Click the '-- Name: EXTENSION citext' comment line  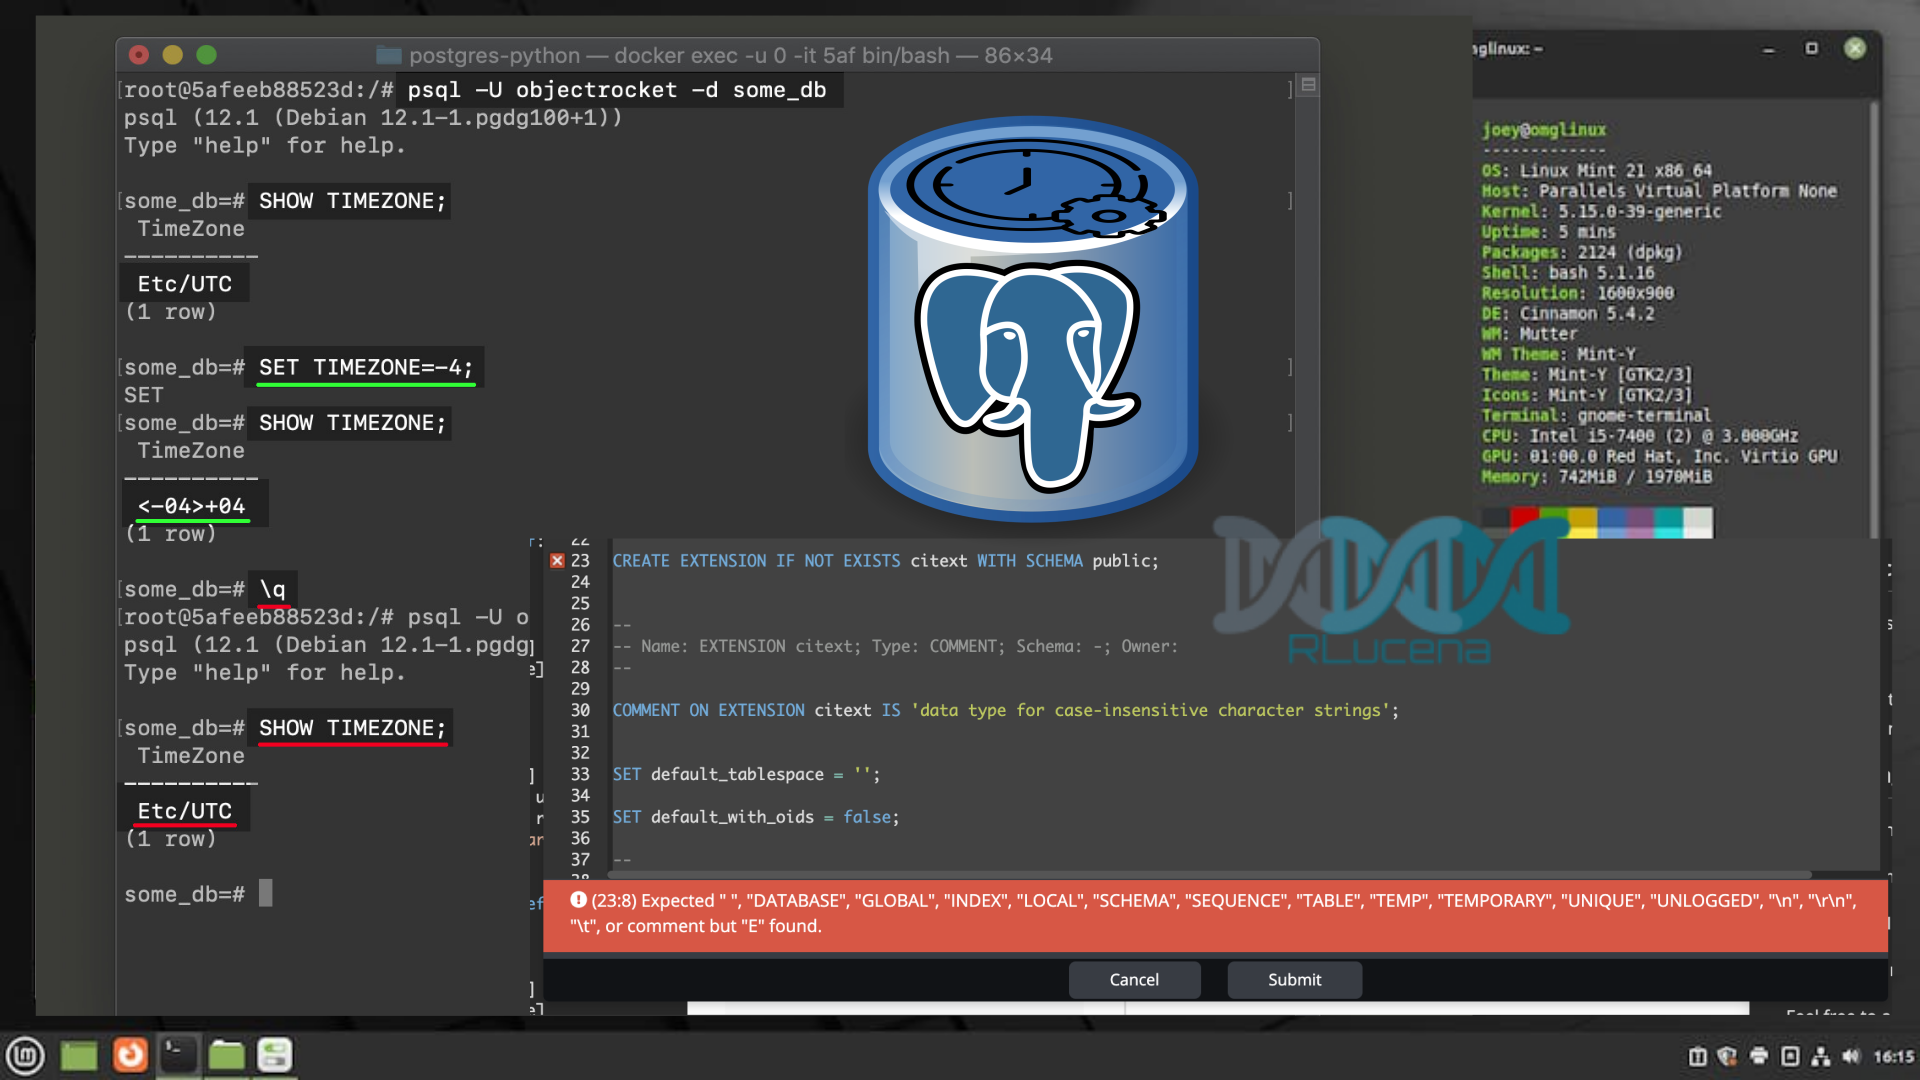(895, 646)
